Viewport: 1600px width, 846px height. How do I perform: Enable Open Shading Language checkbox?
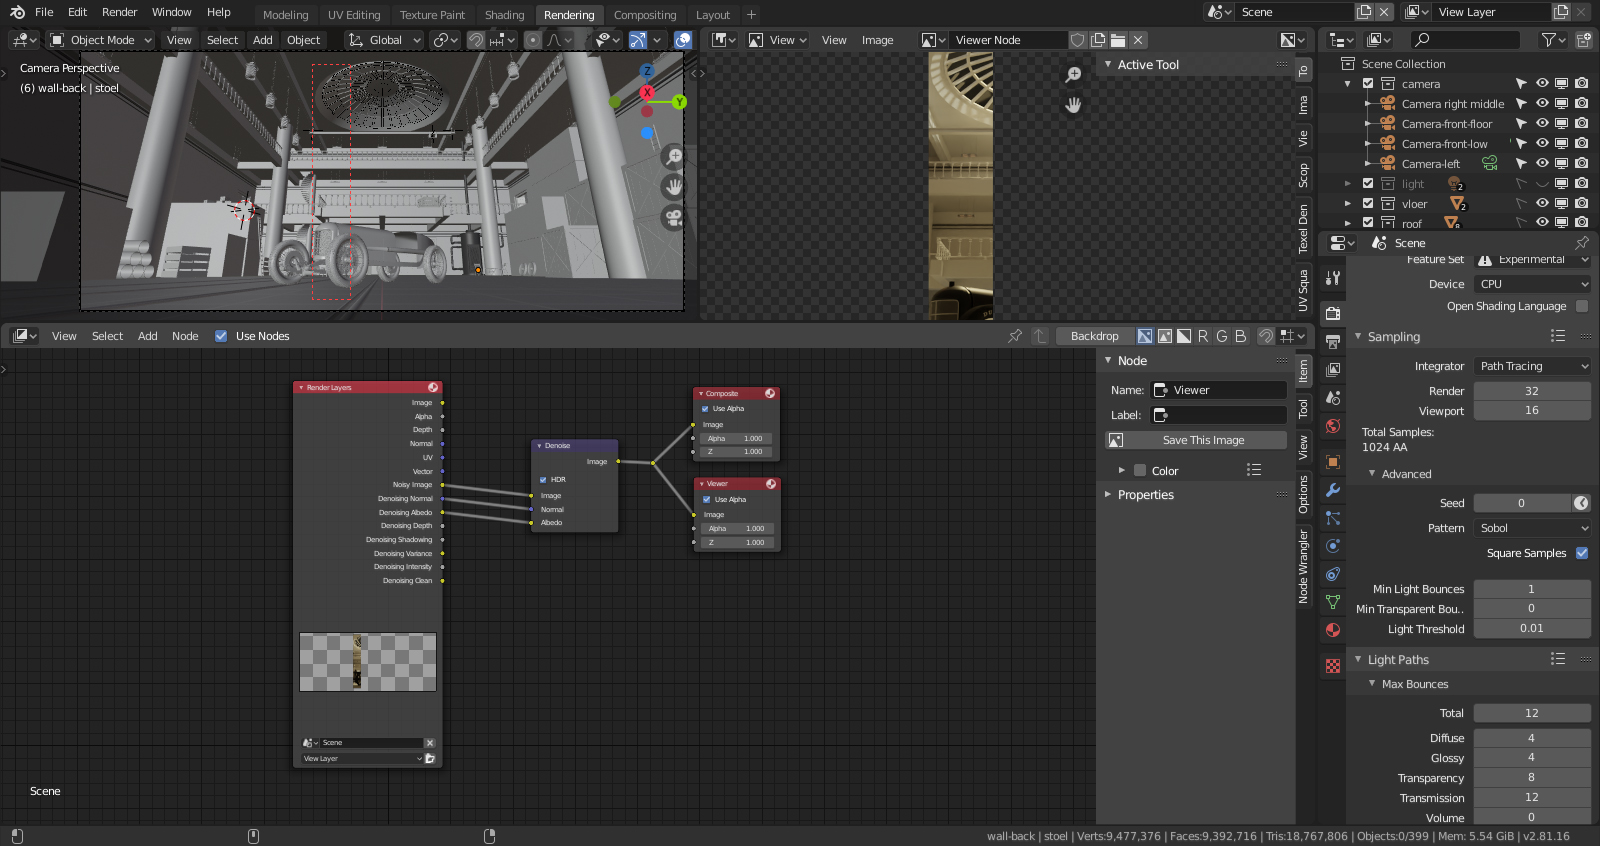tap(1582, 306)
